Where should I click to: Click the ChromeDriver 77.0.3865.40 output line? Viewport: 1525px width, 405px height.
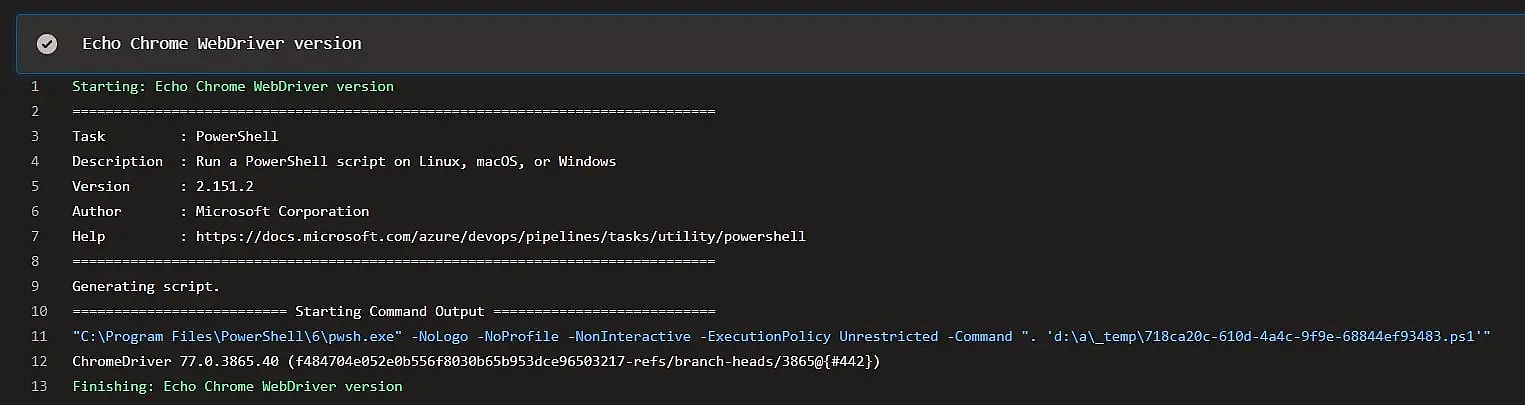(x=475, y=361)
